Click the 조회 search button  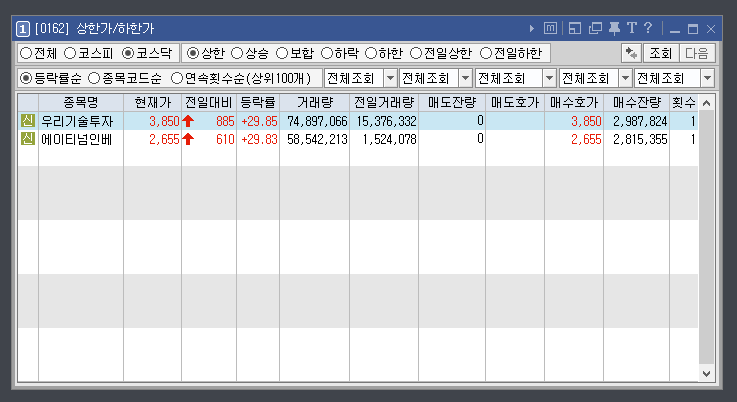click(661, 53)
